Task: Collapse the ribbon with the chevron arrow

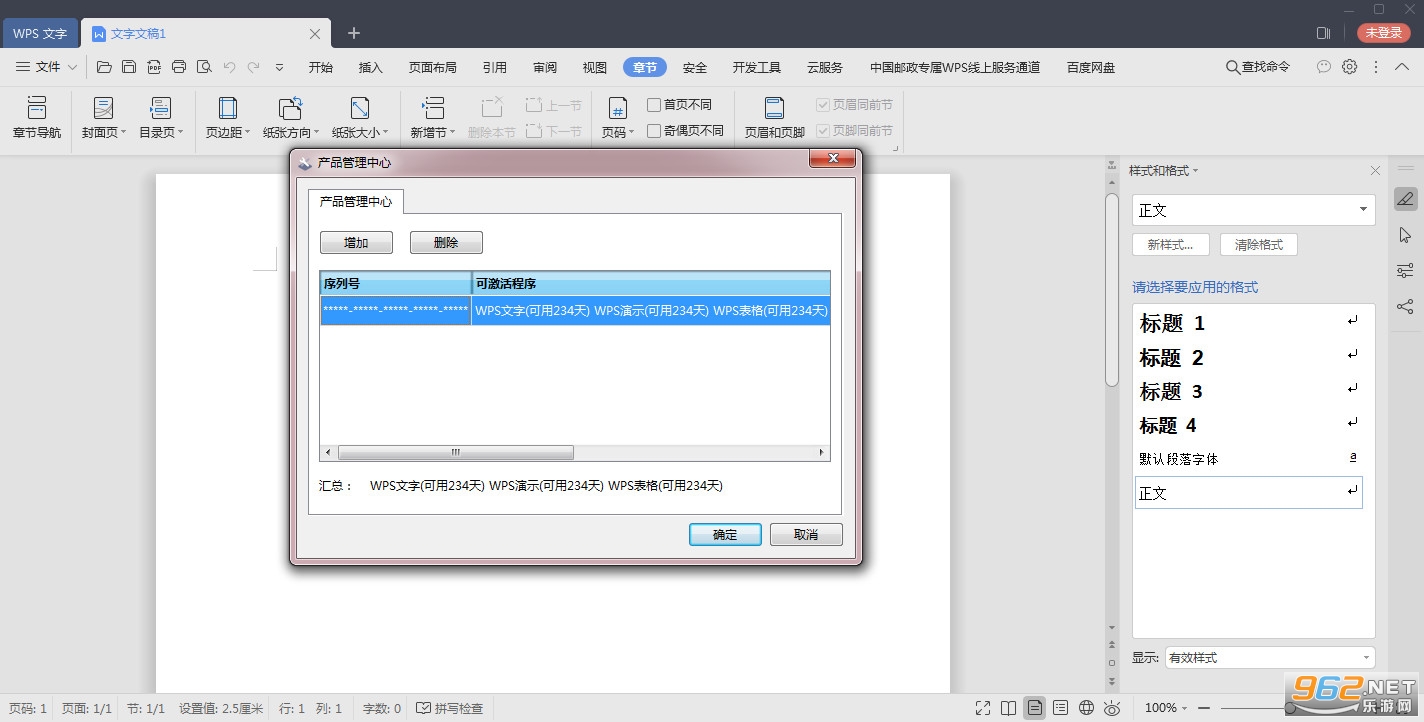Action: pyautogui.click(x=1404, y=67)
